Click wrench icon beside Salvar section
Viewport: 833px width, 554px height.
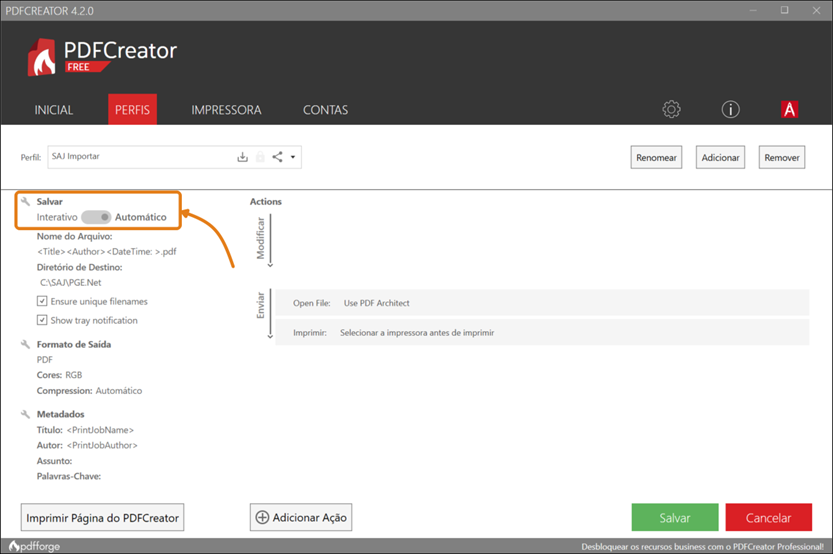pos(26,202)
